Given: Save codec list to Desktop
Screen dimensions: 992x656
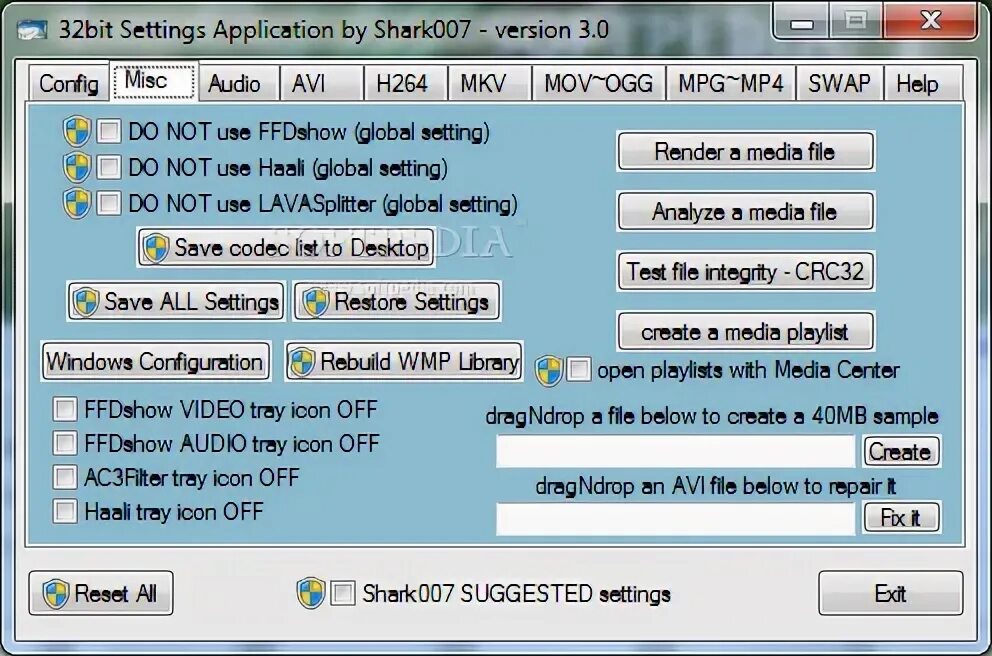Looking at the screenshot, I should point(286,248).
